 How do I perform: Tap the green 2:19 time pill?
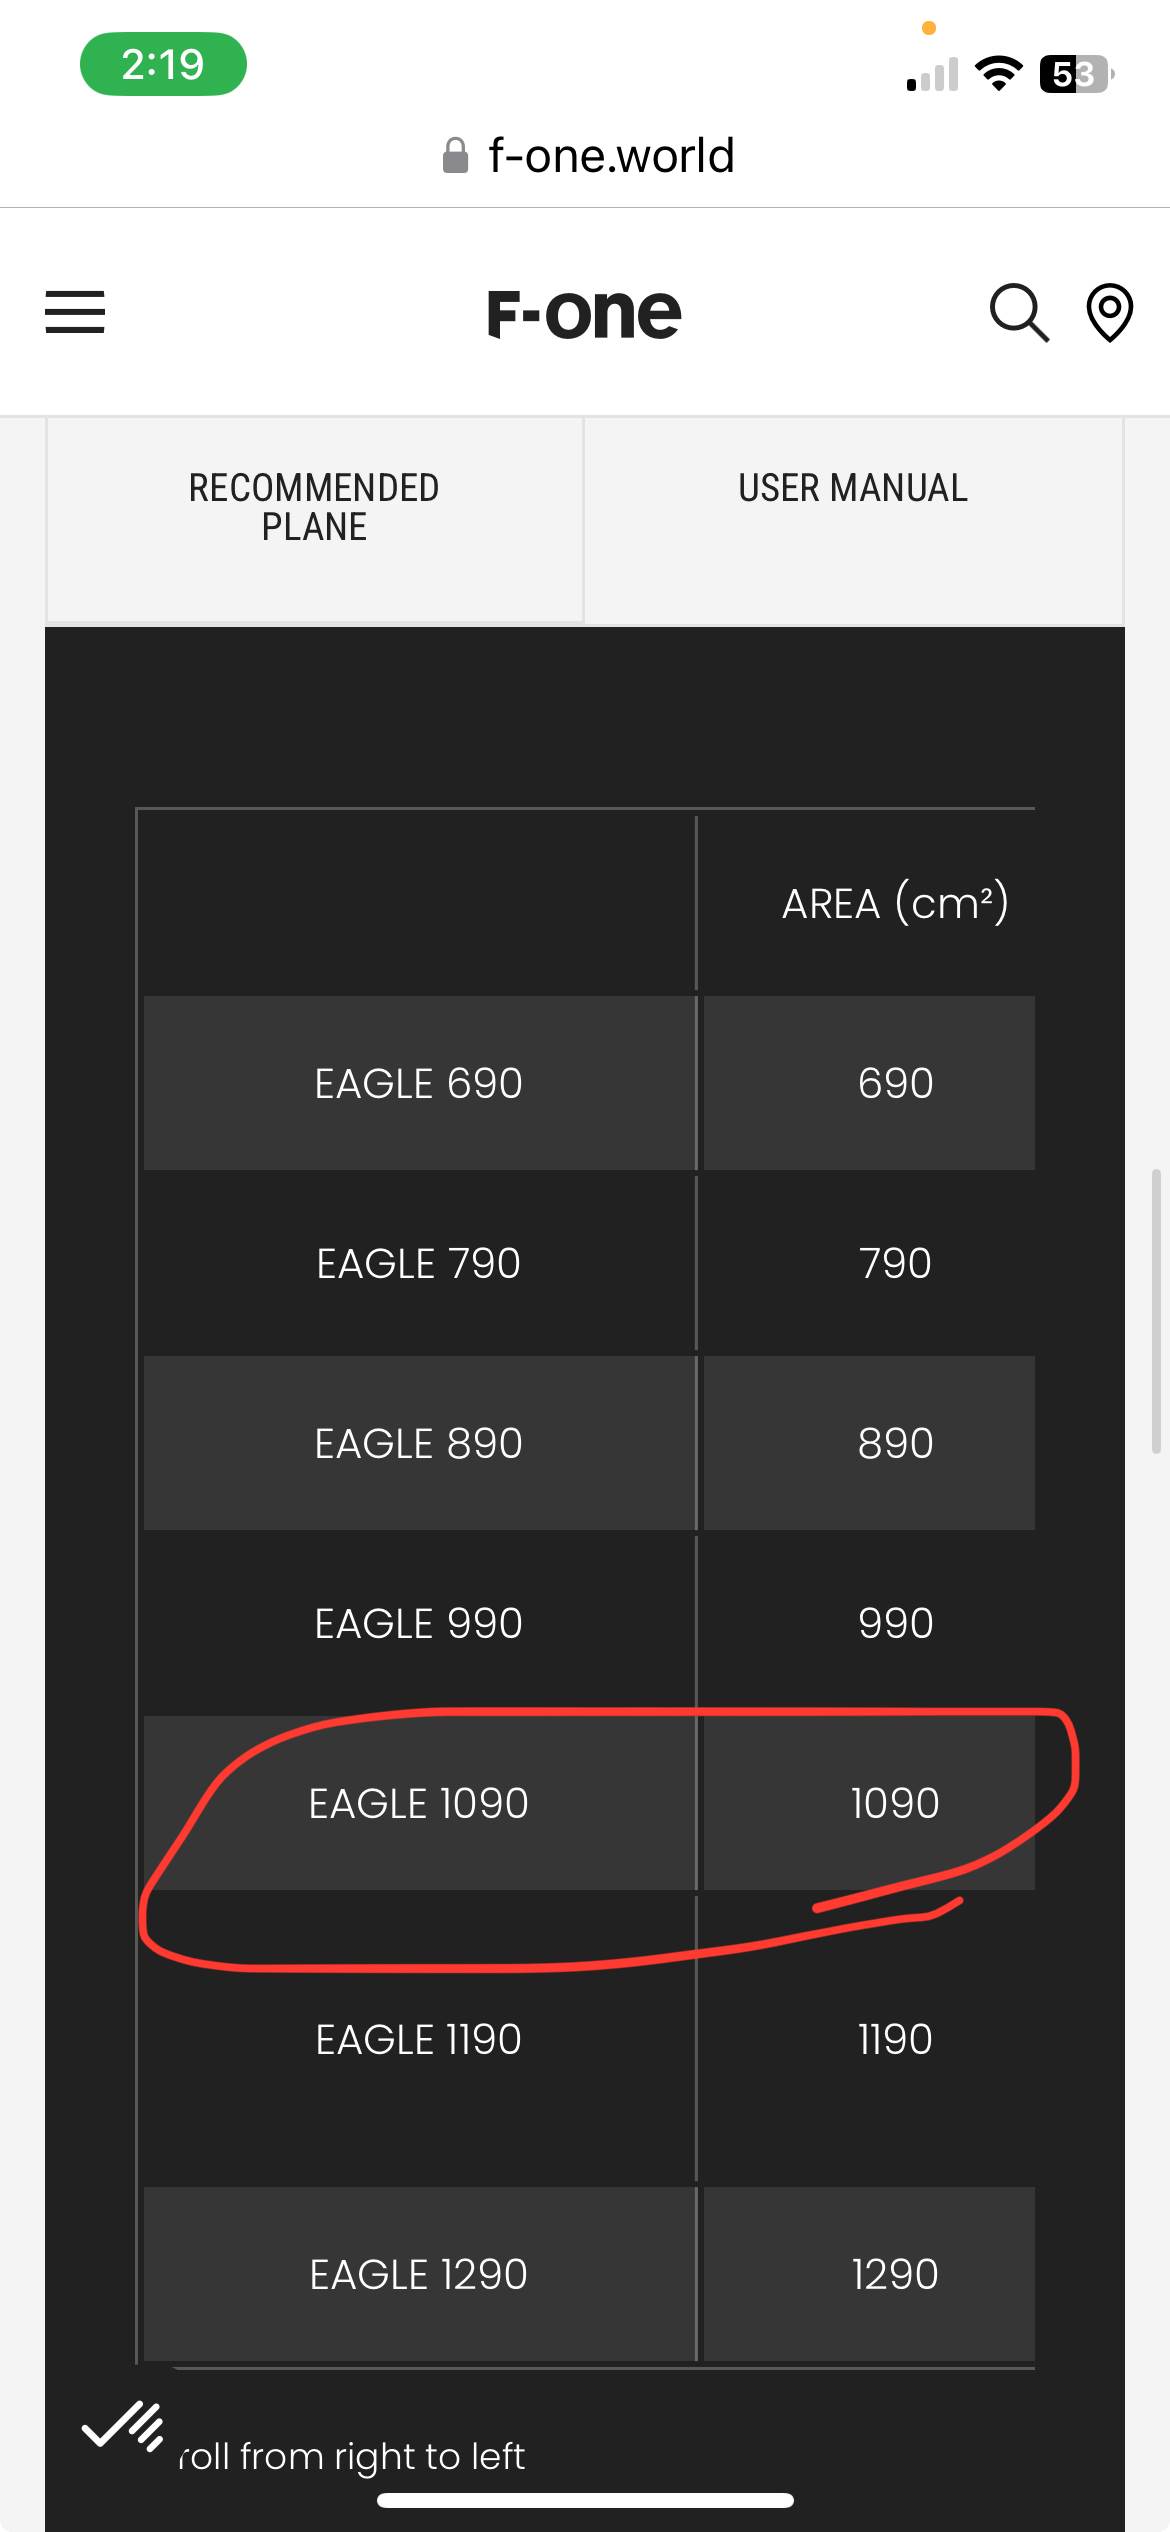point(163,65)
